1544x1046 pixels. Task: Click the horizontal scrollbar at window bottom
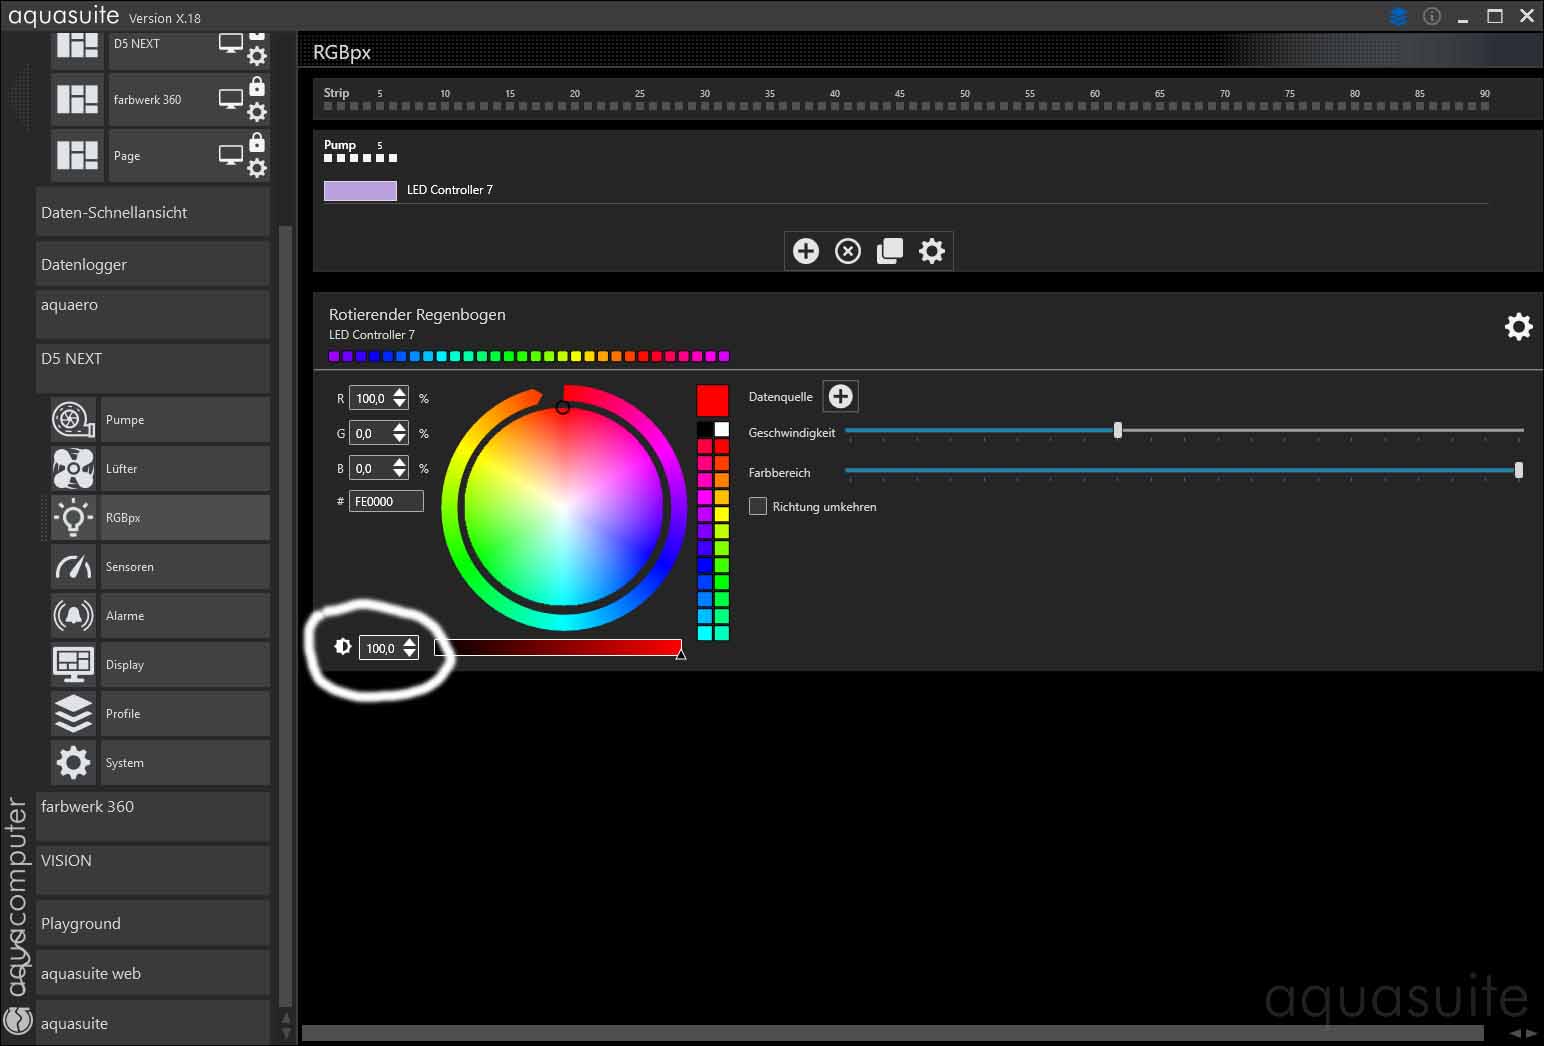pos(892,1033)
